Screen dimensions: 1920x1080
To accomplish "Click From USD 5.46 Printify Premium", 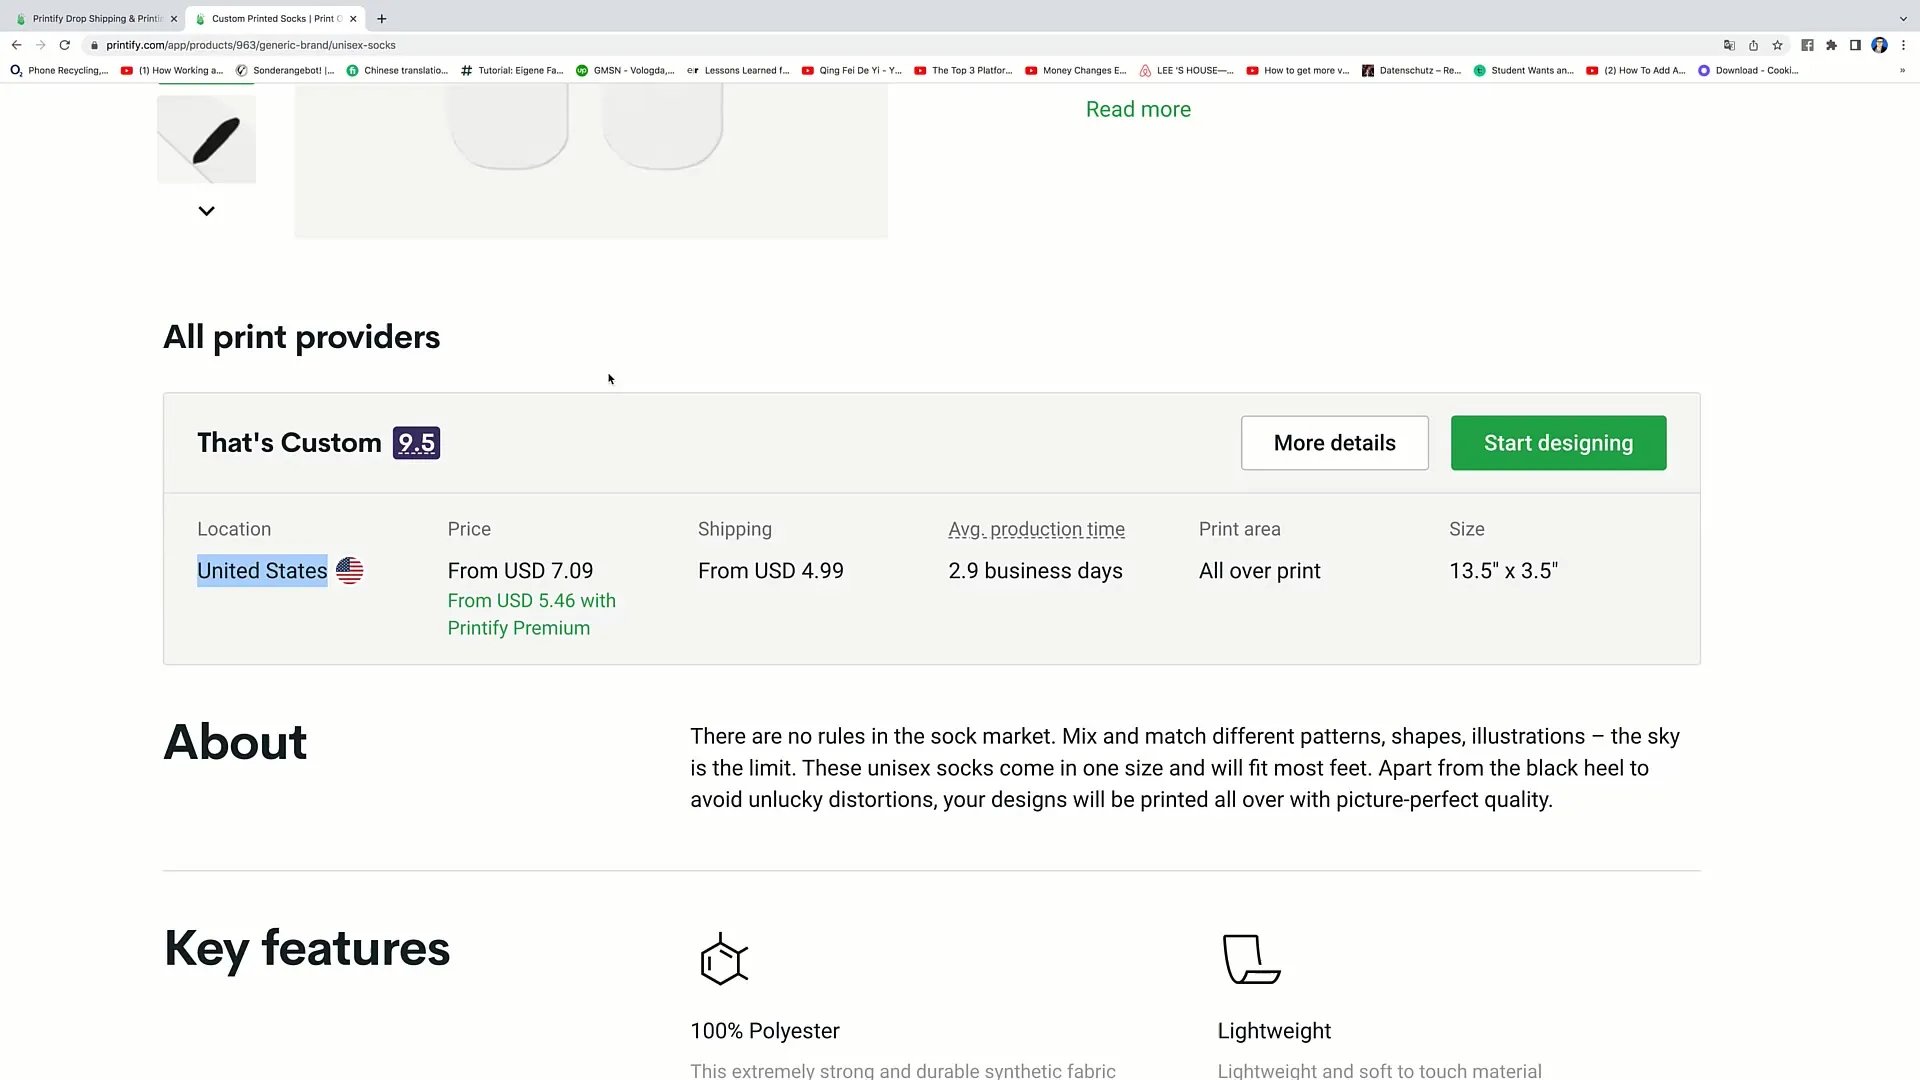I will [531, 614].
